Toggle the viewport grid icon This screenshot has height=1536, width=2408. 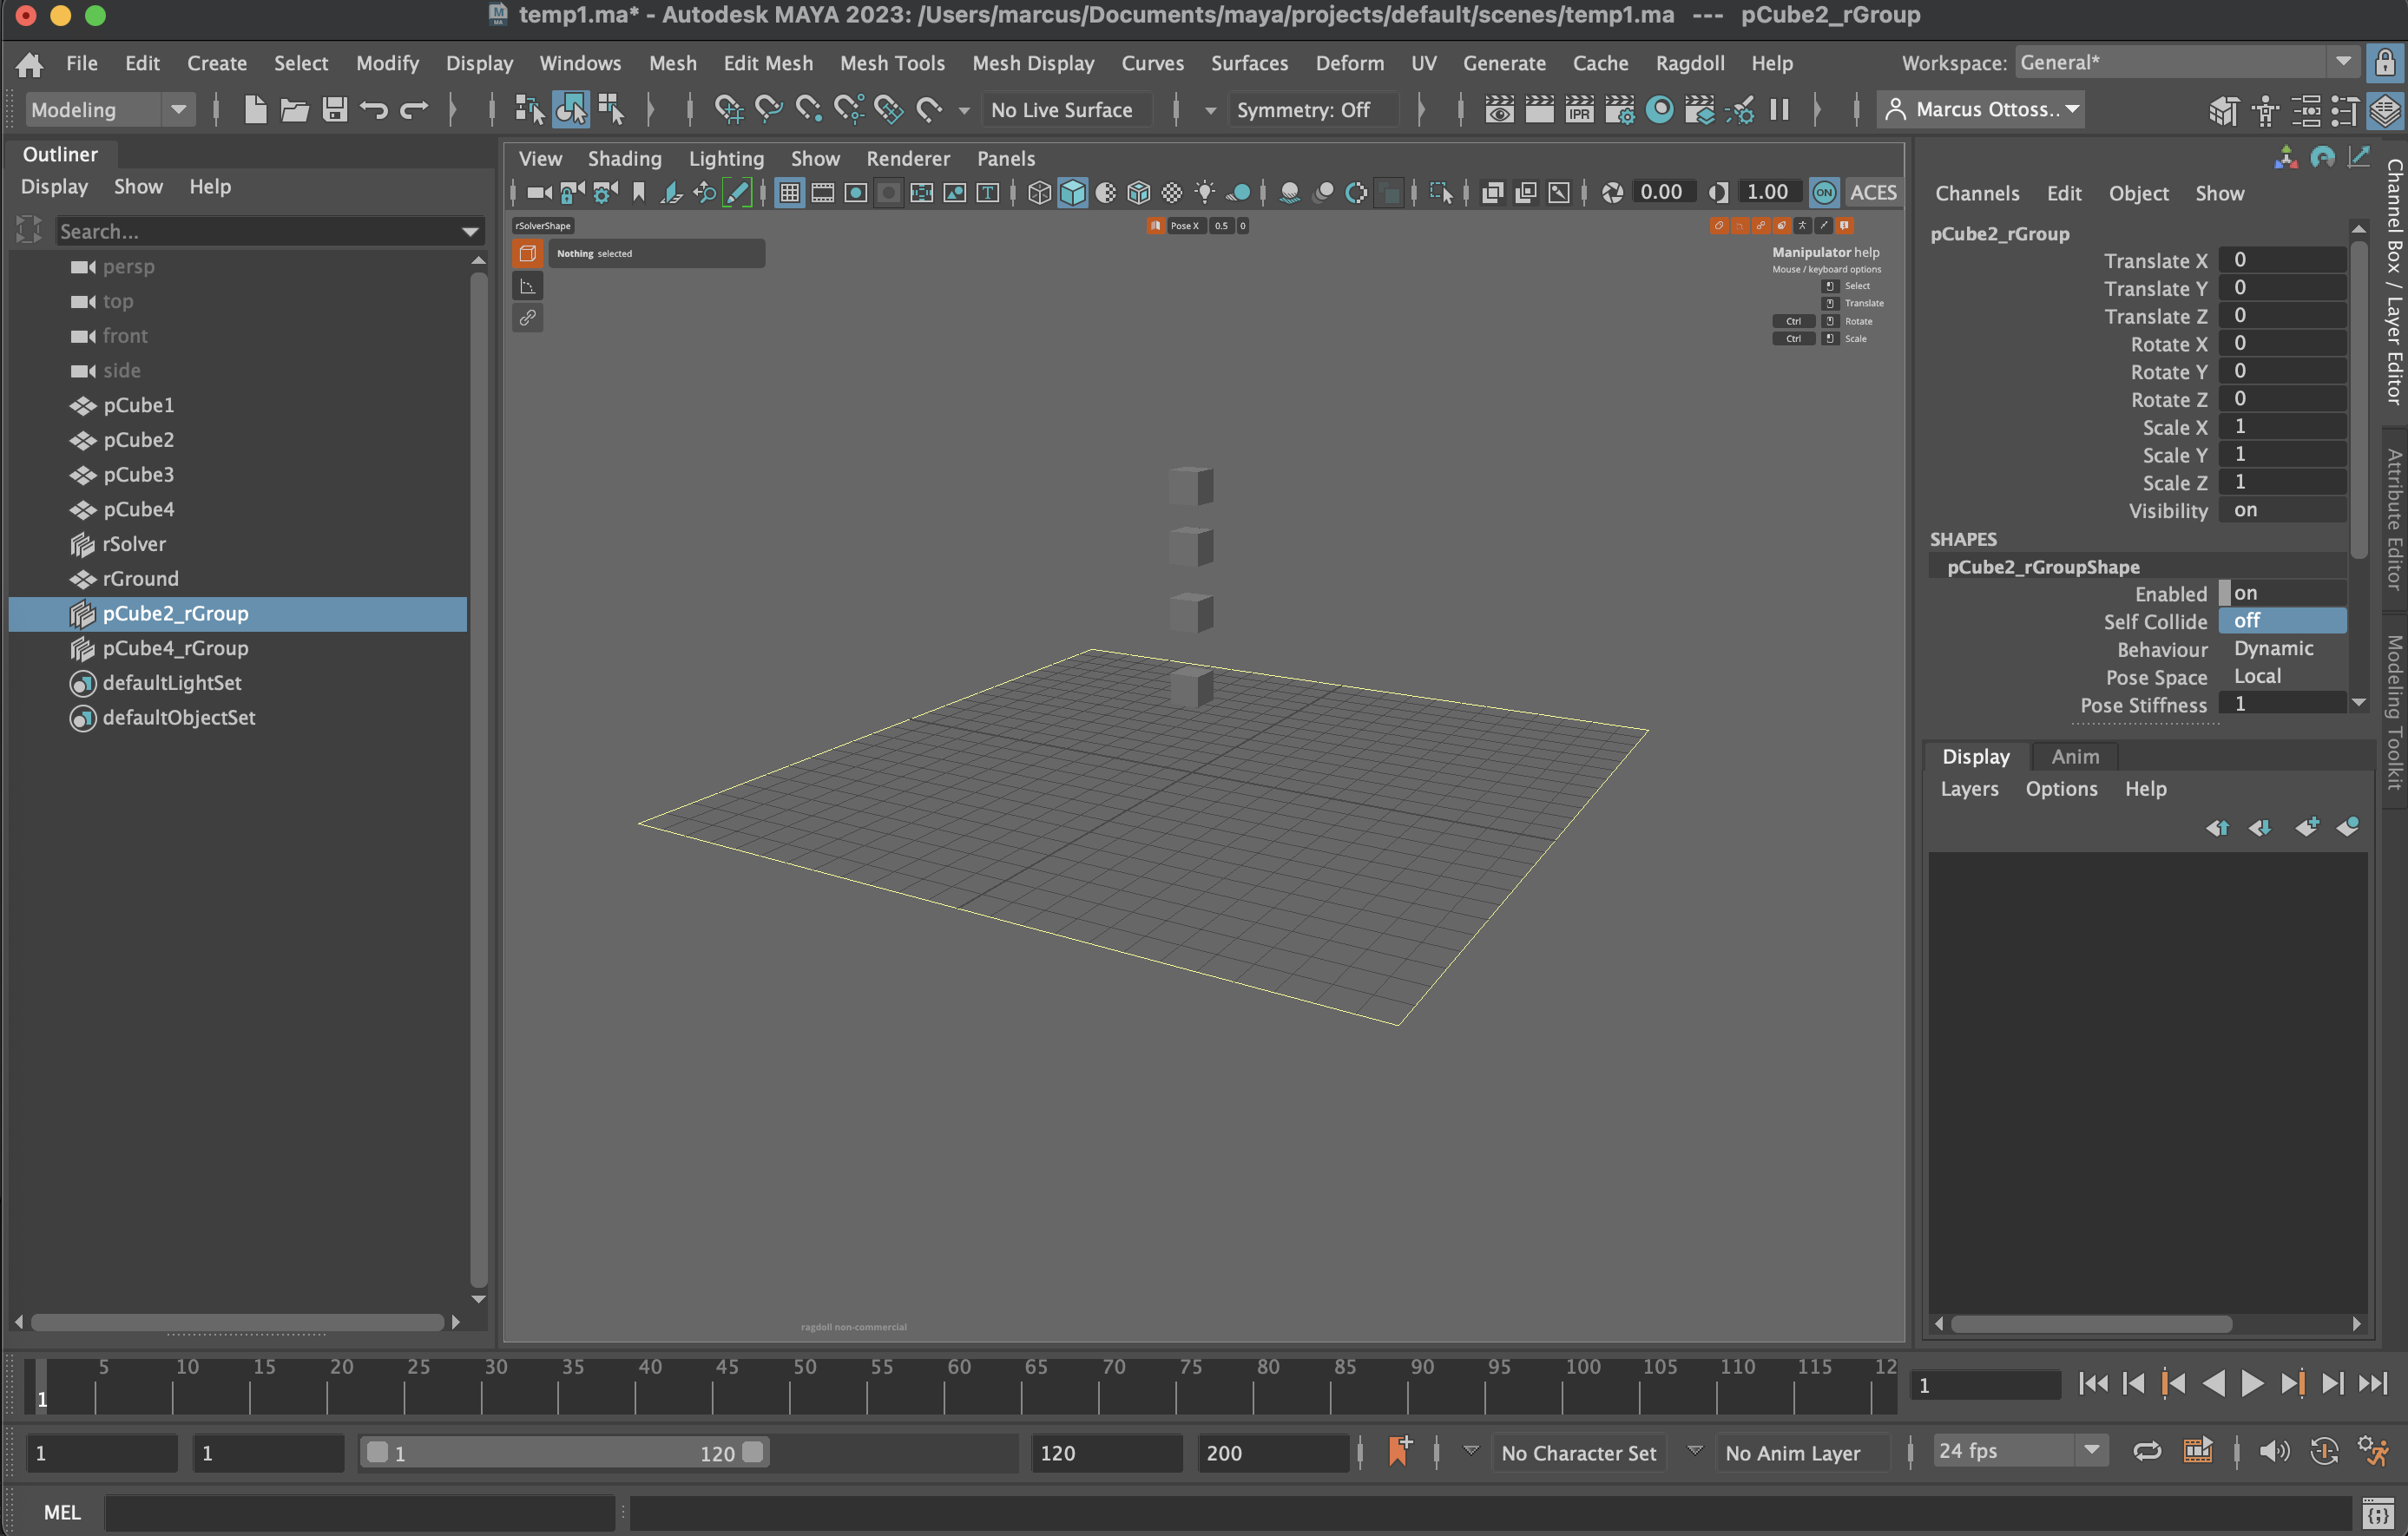[x=789, y=192]
